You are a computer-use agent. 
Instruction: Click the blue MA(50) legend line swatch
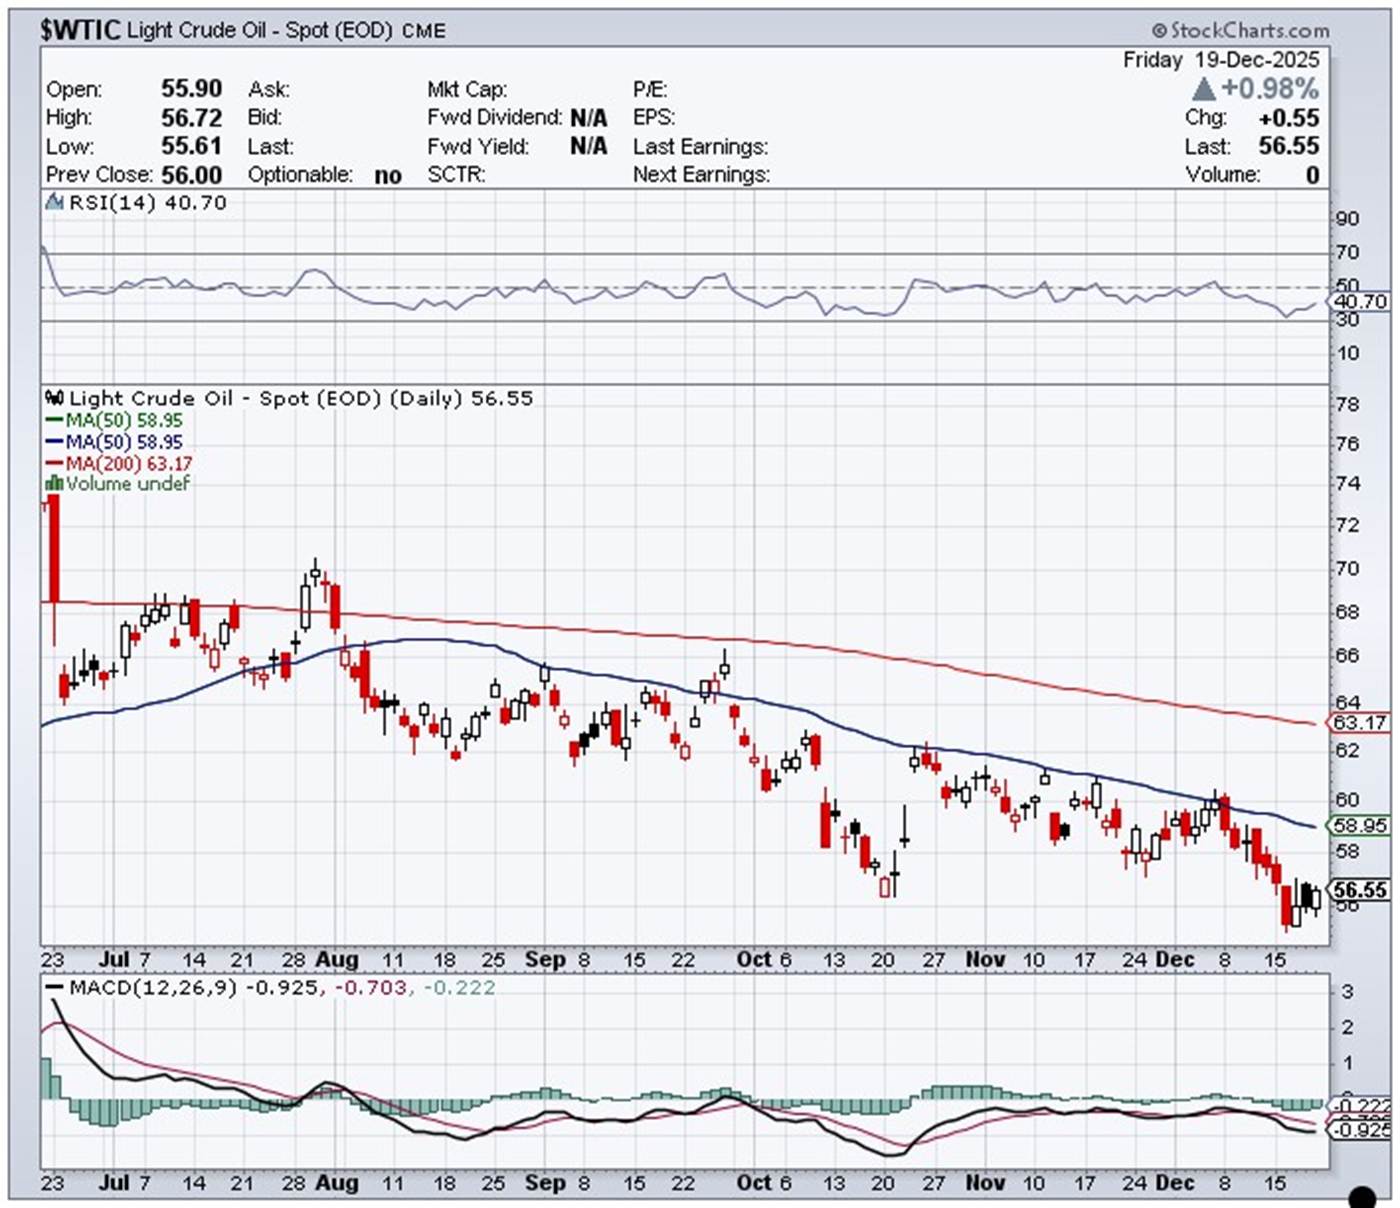tap(54, 442)
